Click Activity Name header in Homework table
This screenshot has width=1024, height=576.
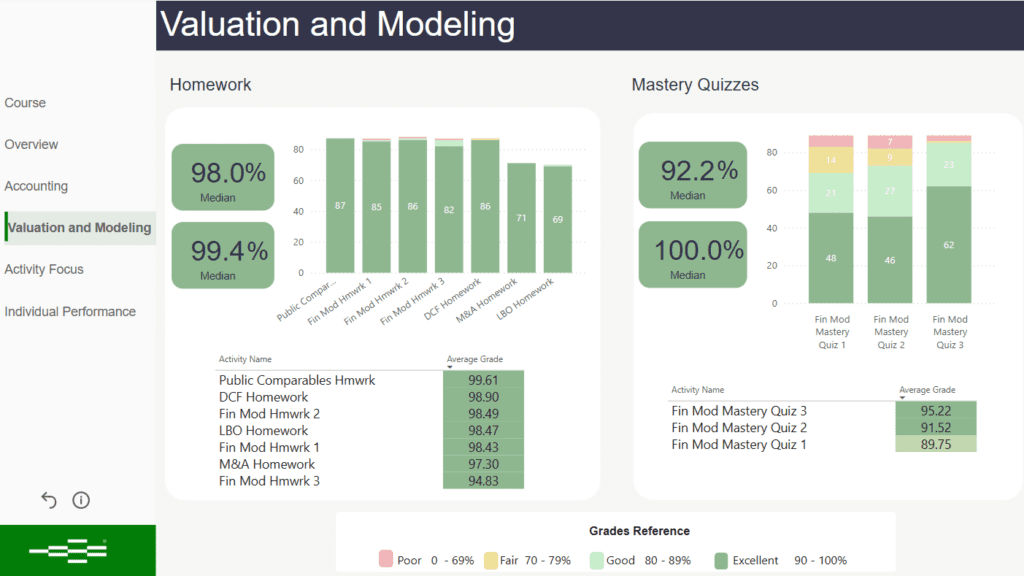pos(245,359)
